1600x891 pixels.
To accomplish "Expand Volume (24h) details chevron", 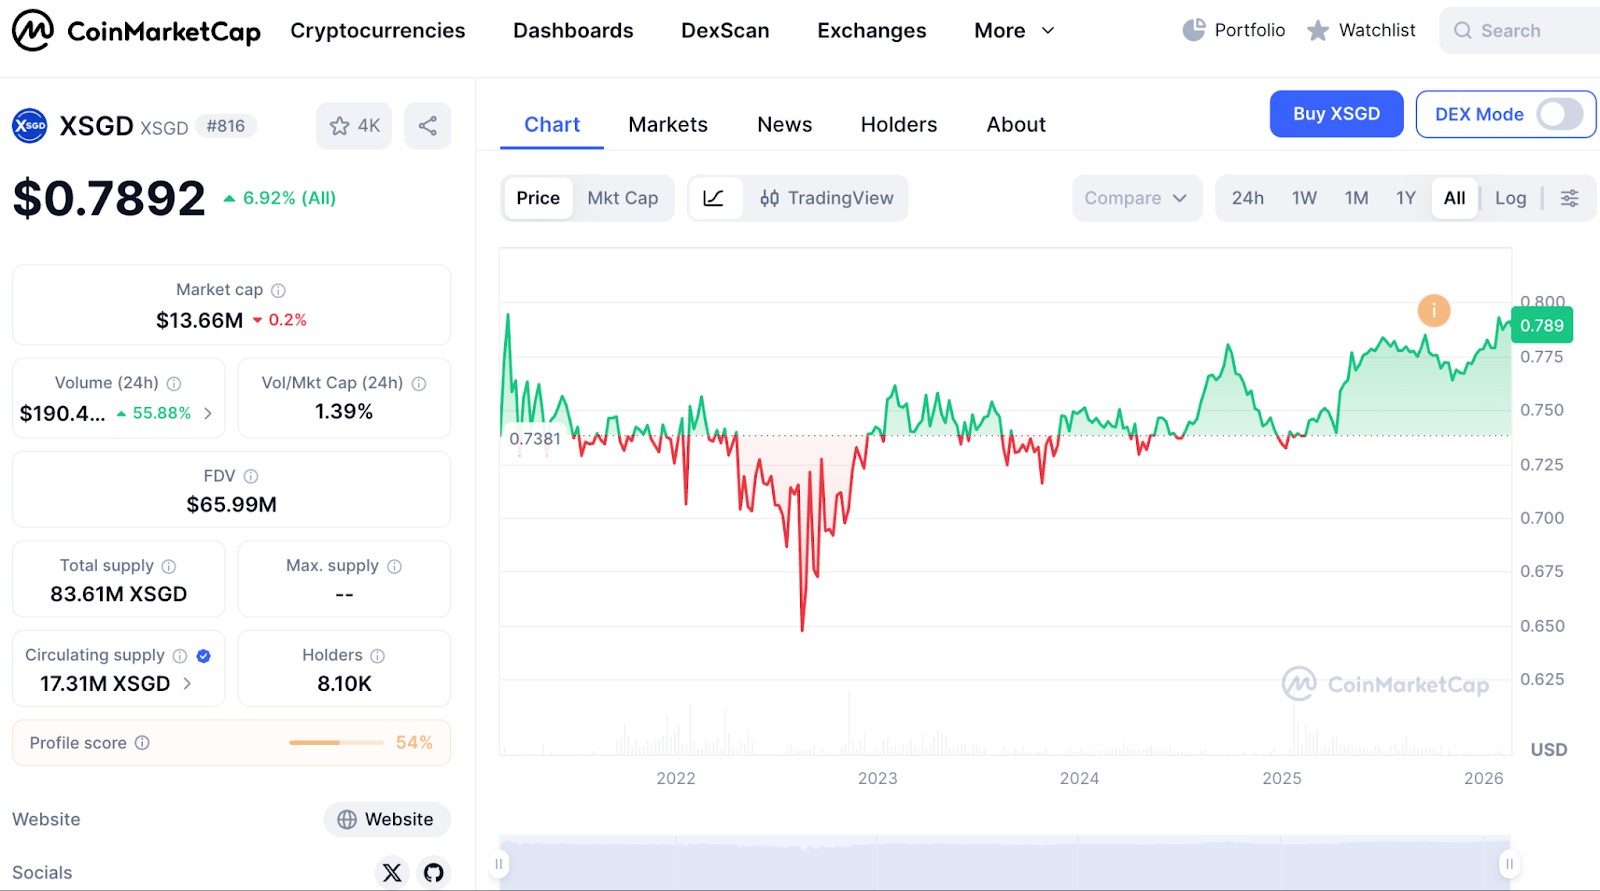I will click(x=208, y=414).
